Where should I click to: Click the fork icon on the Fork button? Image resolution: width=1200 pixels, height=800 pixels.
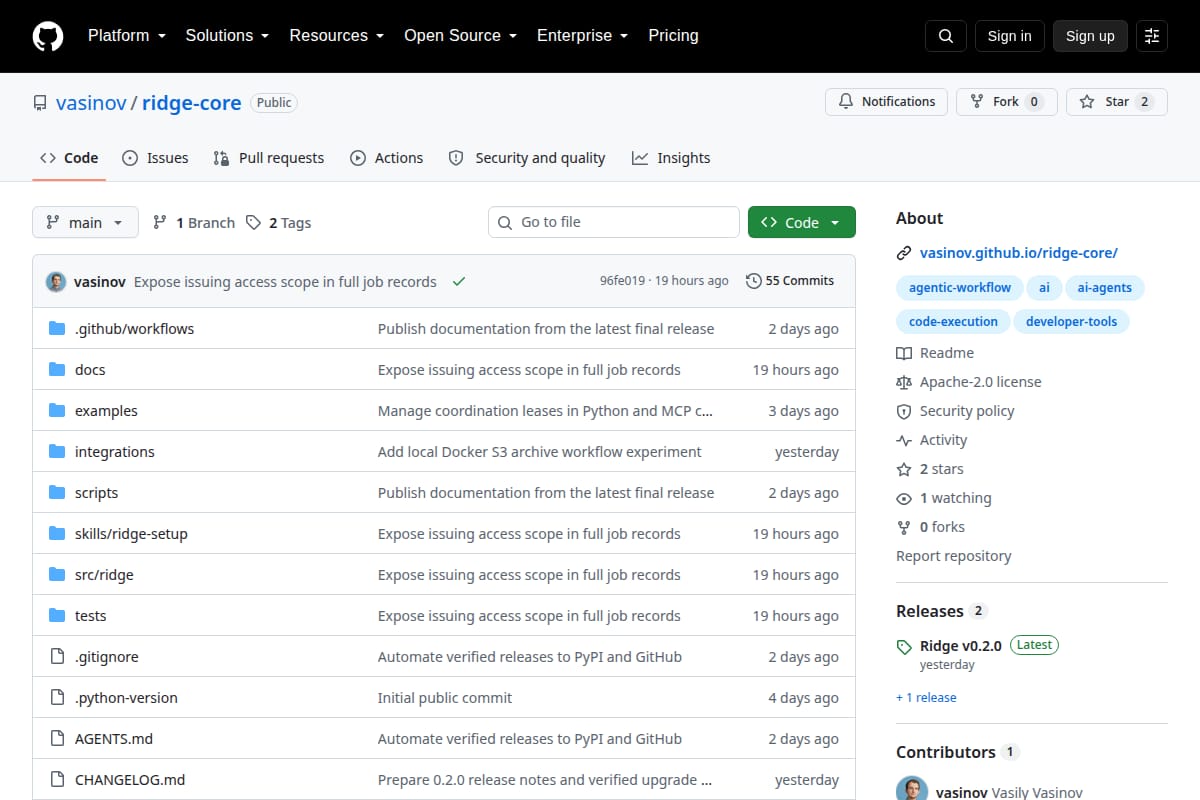977,102
